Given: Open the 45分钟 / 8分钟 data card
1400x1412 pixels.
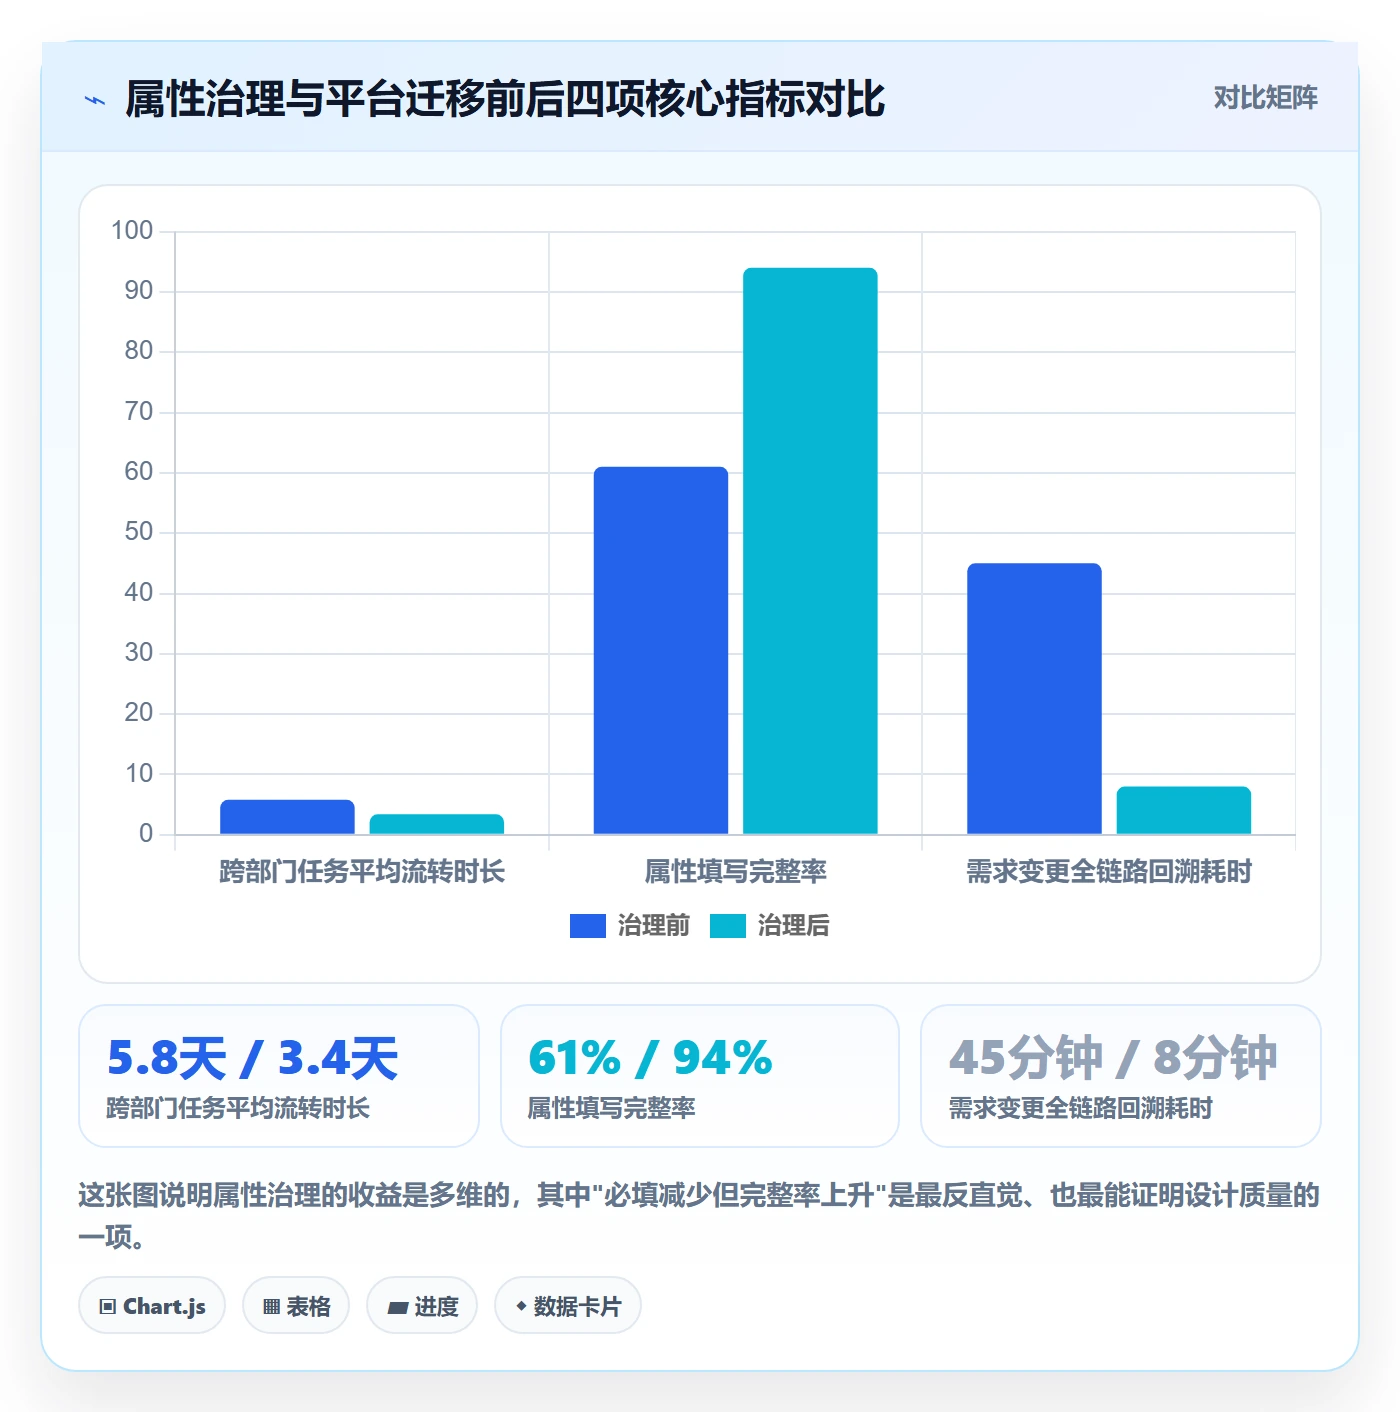Looking at the screenshot, I should tap(1121, 1076).
